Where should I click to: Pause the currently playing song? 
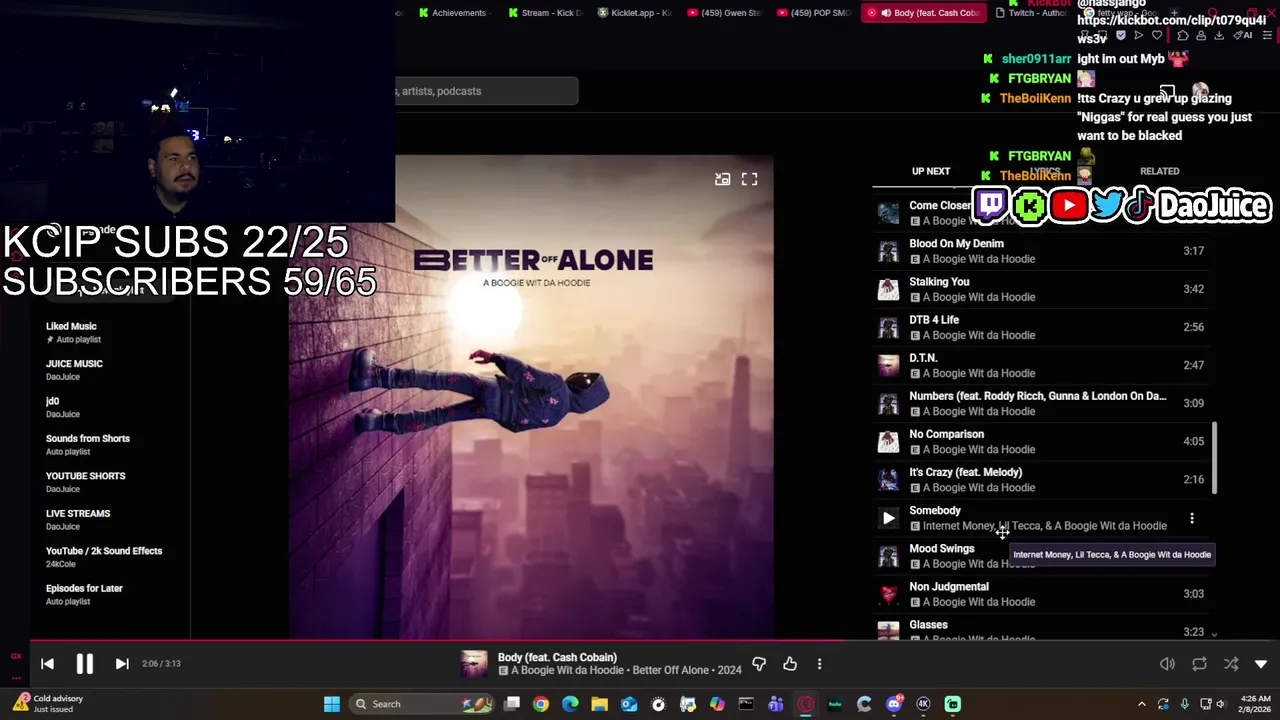84,663
